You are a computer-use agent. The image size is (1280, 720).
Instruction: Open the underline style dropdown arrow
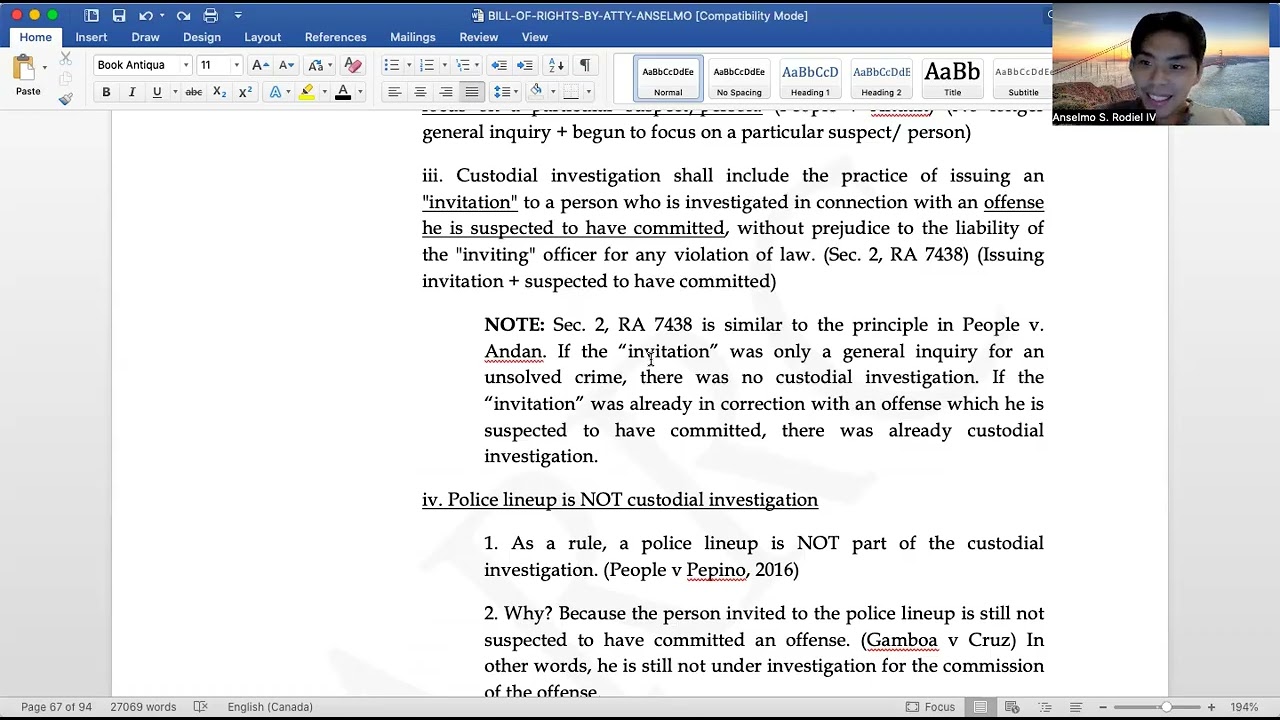click(175, 92)
